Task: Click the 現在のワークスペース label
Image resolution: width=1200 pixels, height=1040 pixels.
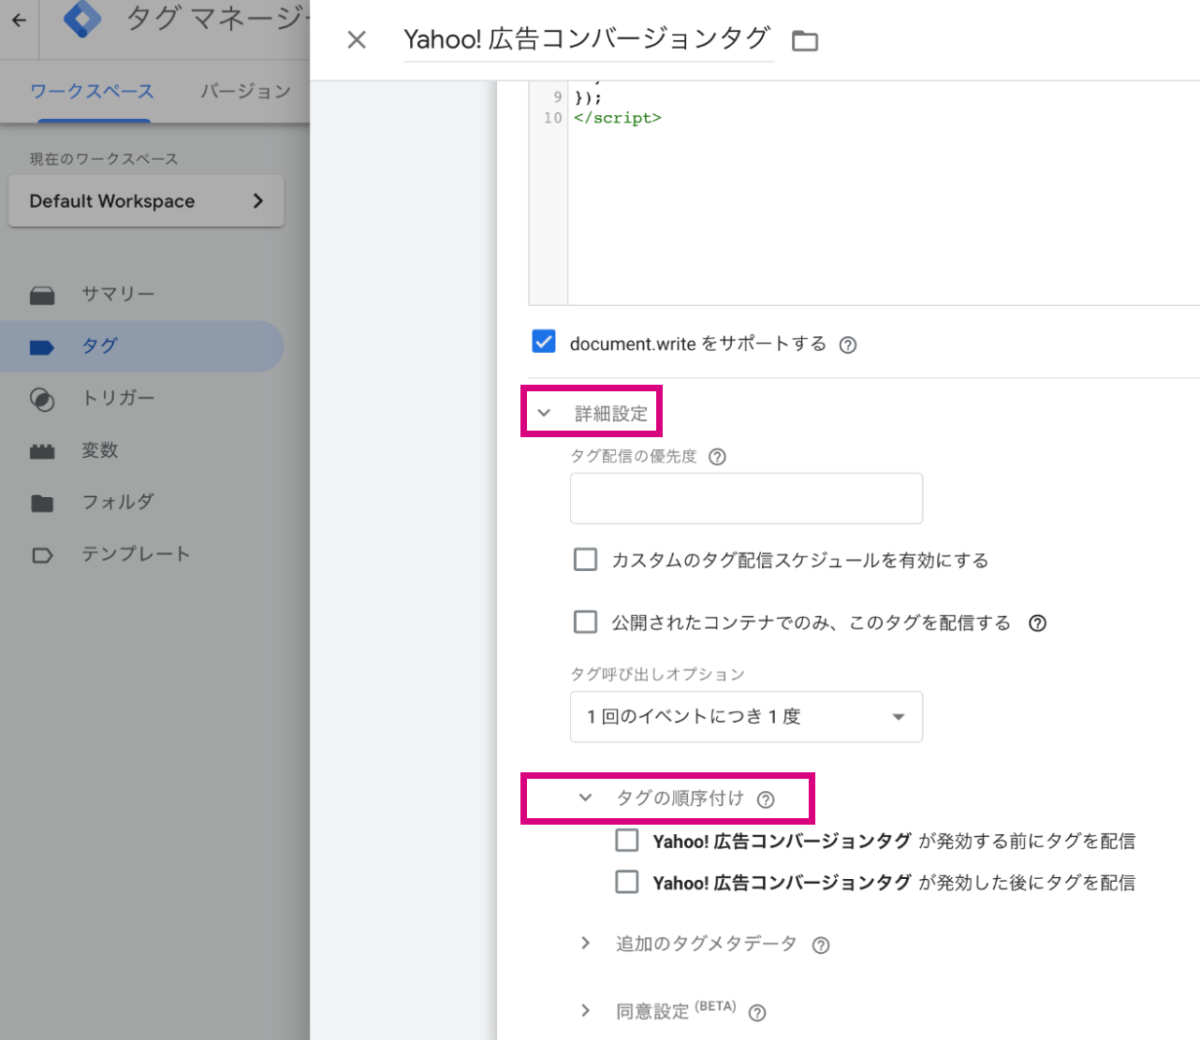Action: point(104,159)
